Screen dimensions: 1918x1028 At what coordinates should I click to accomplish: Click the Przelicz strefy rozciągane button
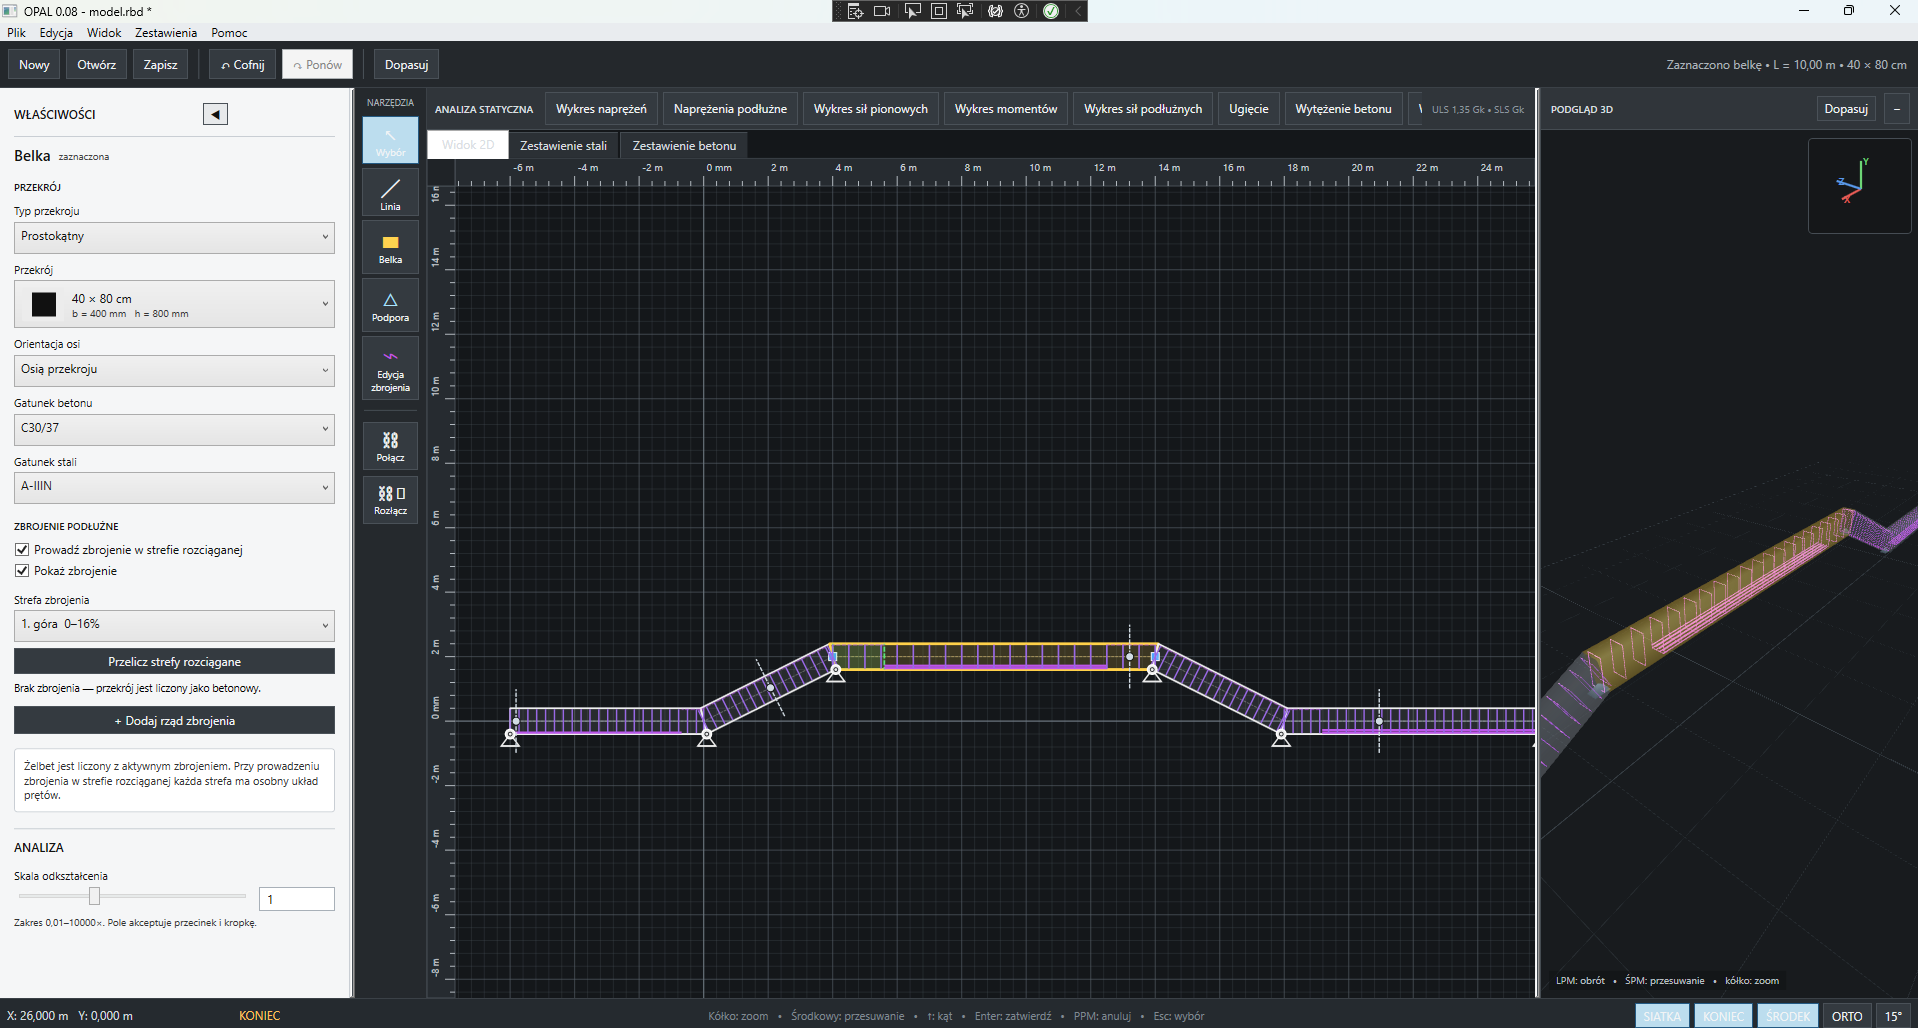[x=174, y=662]
